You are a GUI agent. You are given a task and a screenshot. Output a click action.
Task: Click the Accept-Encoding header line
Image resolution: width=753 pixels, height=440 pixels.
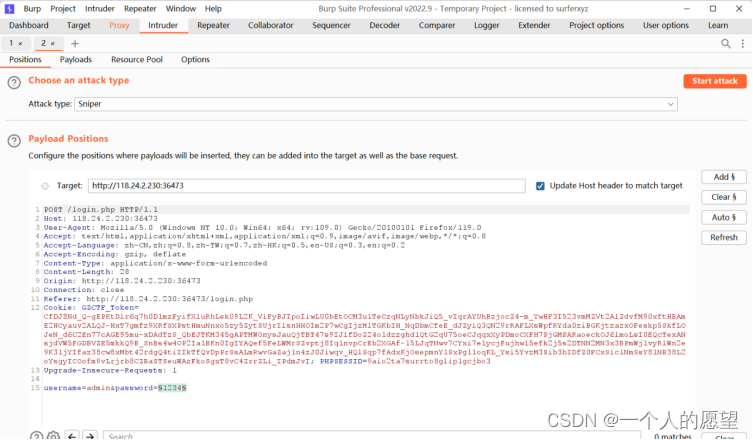pos(114,255)
